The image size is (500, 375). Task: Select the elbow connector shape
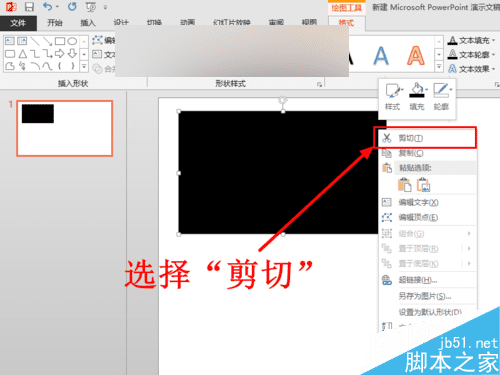tap(35, 54)
